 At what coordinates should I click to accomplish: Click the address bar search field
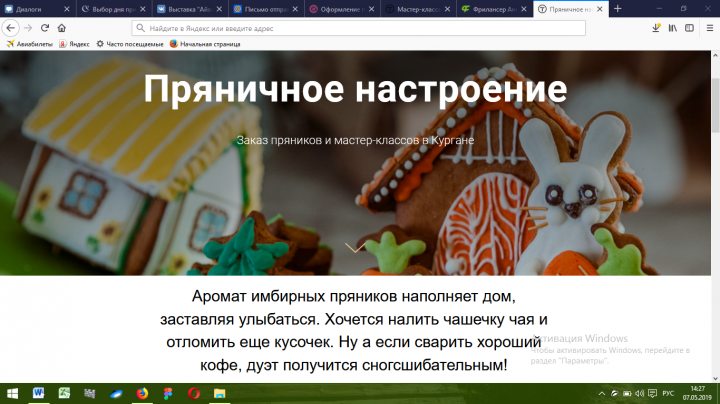pos(359,28)
